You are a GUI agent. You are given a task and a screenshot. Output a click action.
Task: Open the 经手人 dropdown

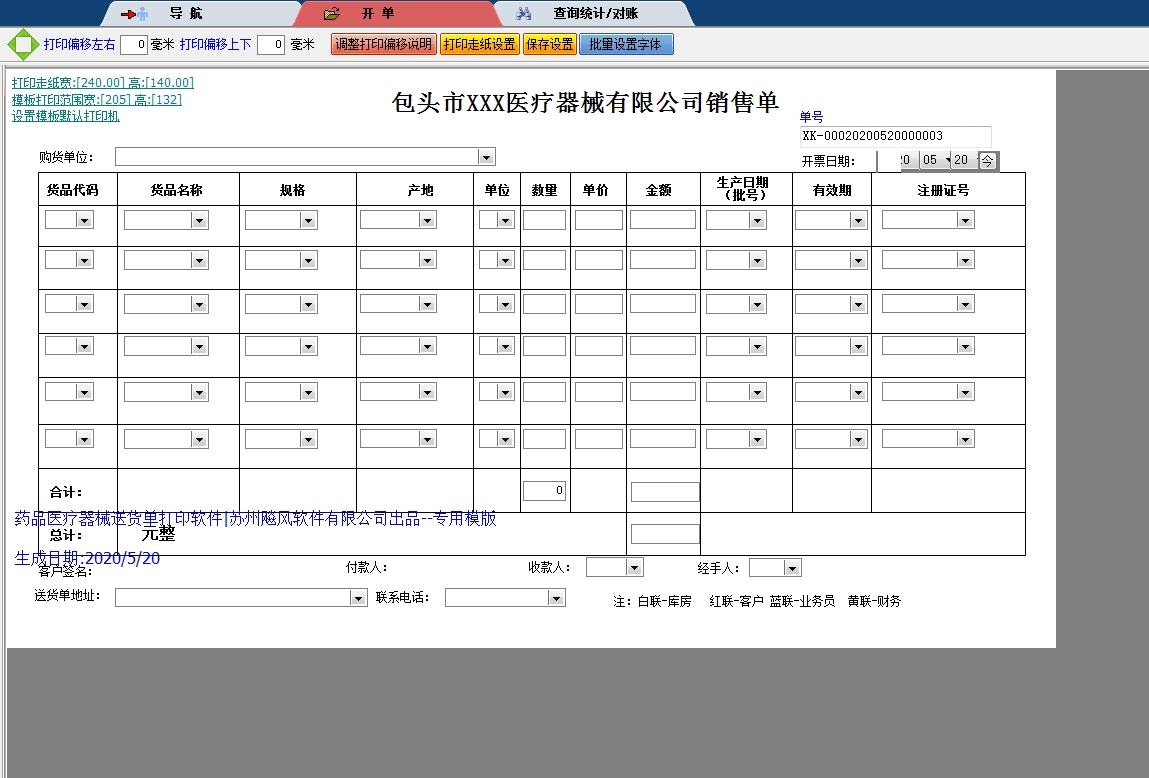tap(792, 568)
